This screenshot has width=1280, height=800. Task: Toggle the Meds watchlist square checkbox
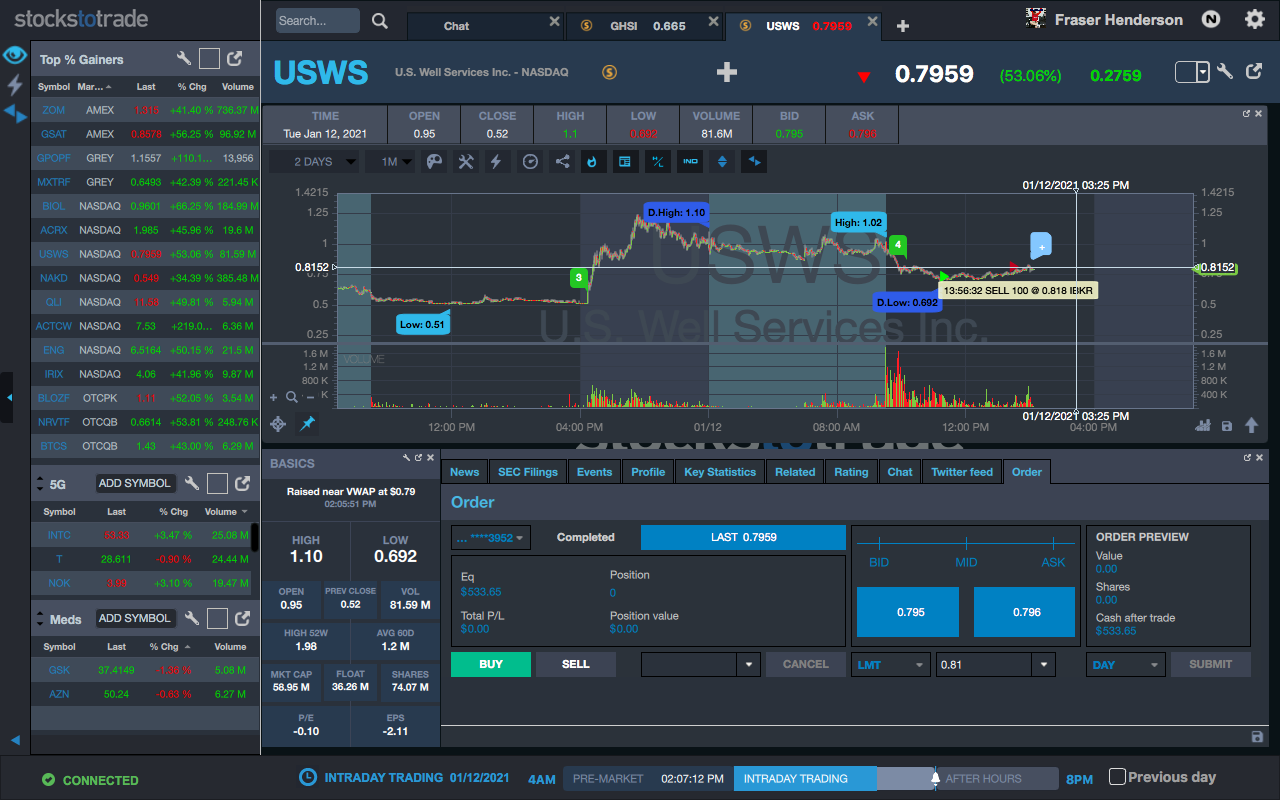(218, 618)
